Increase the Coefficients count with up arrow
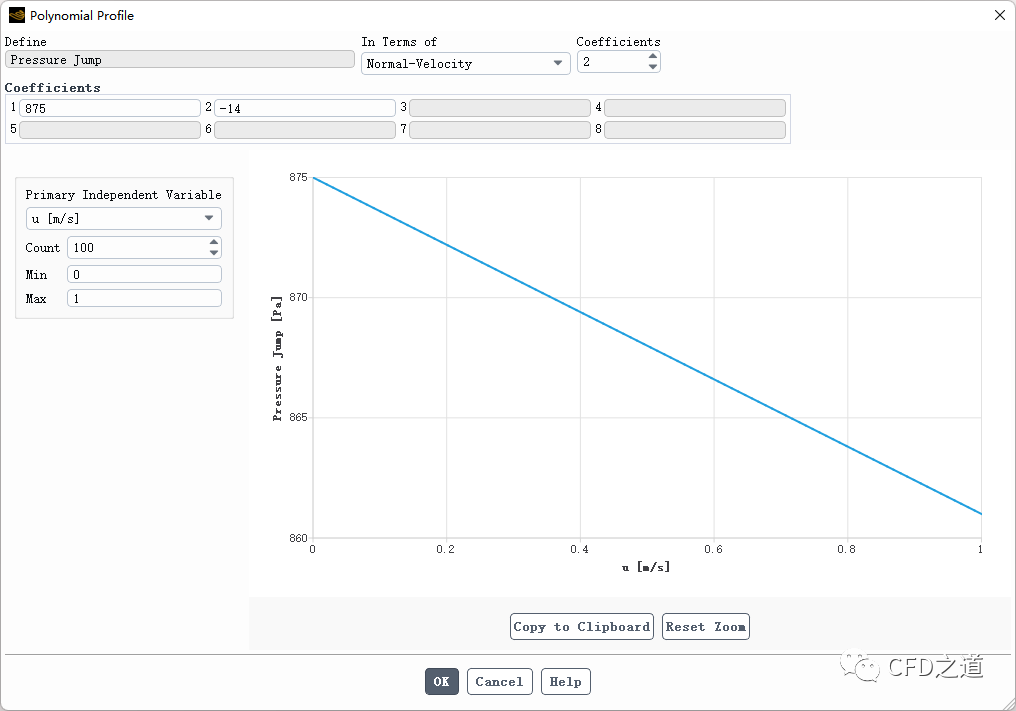This screenshot has width=1016, height=711. point(653,57)
